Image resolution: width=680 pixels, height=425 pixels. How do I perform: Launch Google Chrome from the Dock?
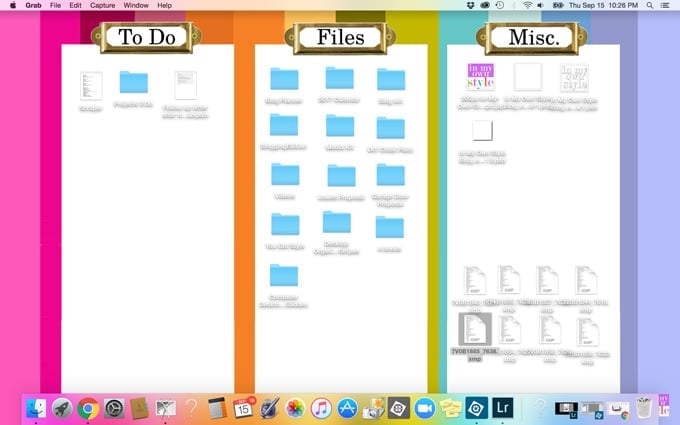pyautogui.click(x=88, y=408)
